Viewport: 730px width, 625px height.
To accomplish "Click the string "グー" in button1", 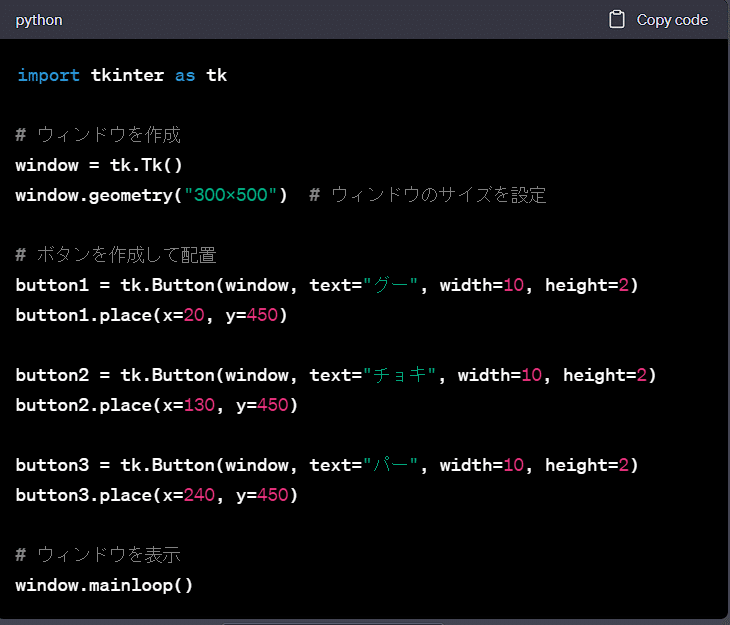I will tap(390, 285).
